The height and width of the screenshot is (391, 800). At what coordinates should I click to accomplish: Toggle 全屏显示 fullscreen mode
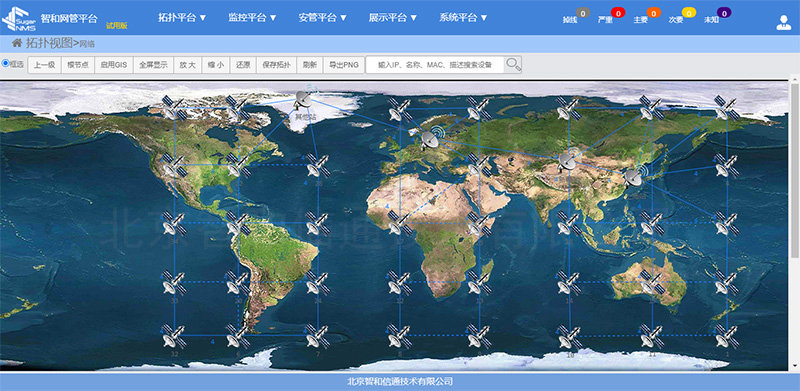[154, 65]
